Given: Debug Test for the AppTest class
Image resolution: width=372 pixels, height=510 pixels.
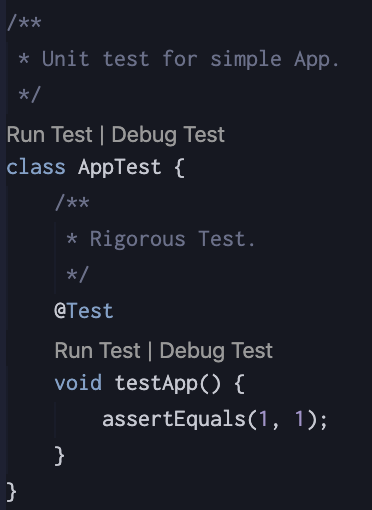Looking at the screenshot, I should pos(168,135).
